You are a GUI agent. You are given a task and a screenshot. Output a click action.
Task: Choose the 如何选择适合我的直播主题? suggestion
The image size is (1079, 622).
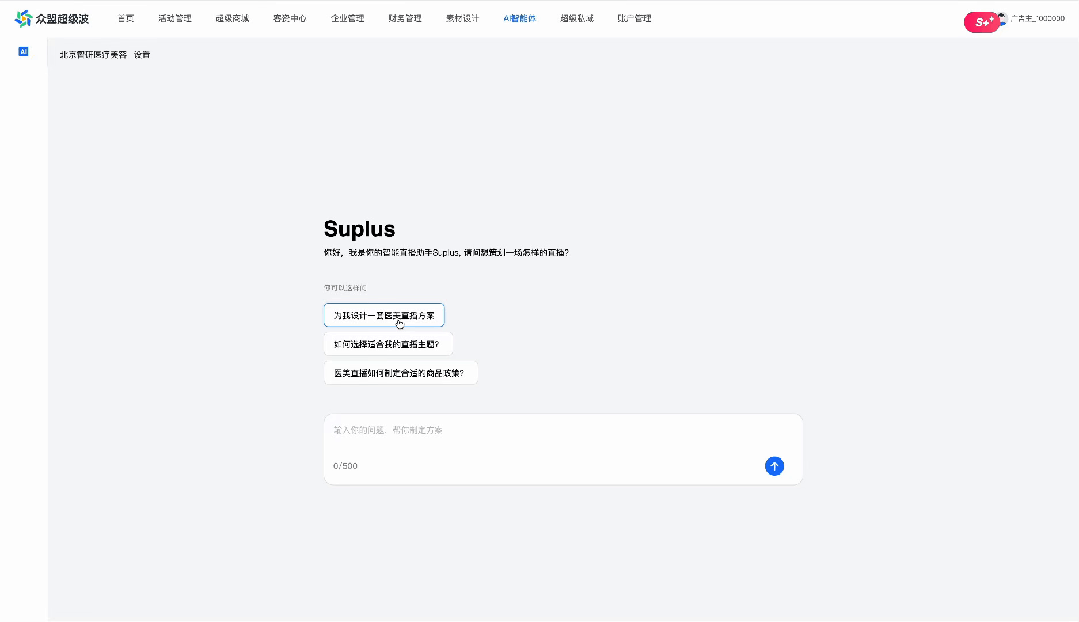[388, 344]
